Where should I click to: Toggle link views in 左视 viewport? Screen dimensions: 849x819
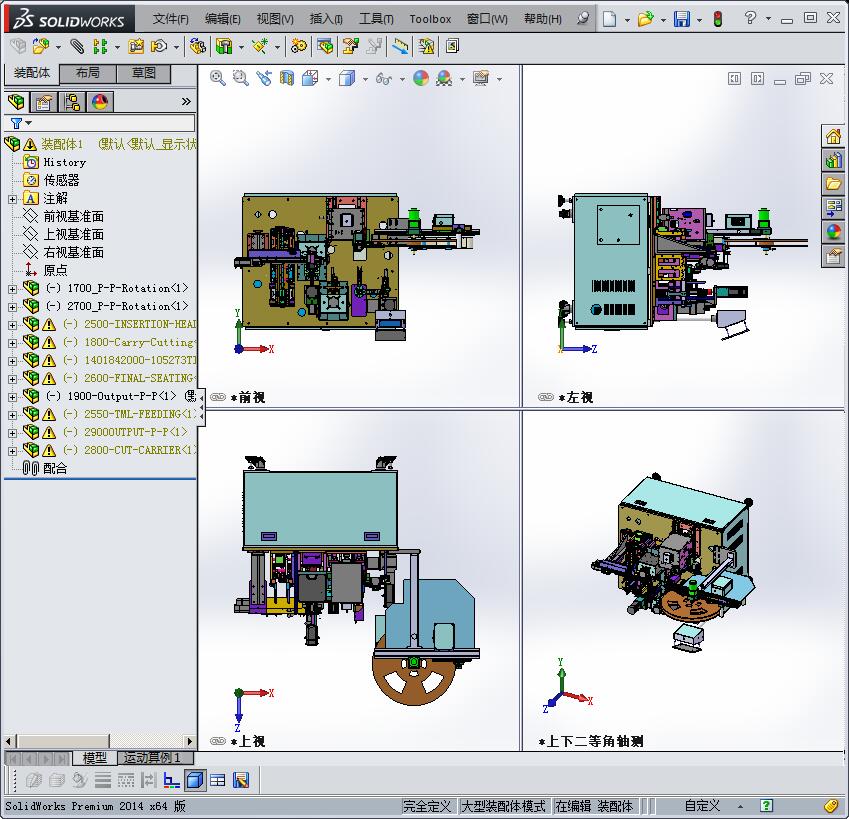546,397
